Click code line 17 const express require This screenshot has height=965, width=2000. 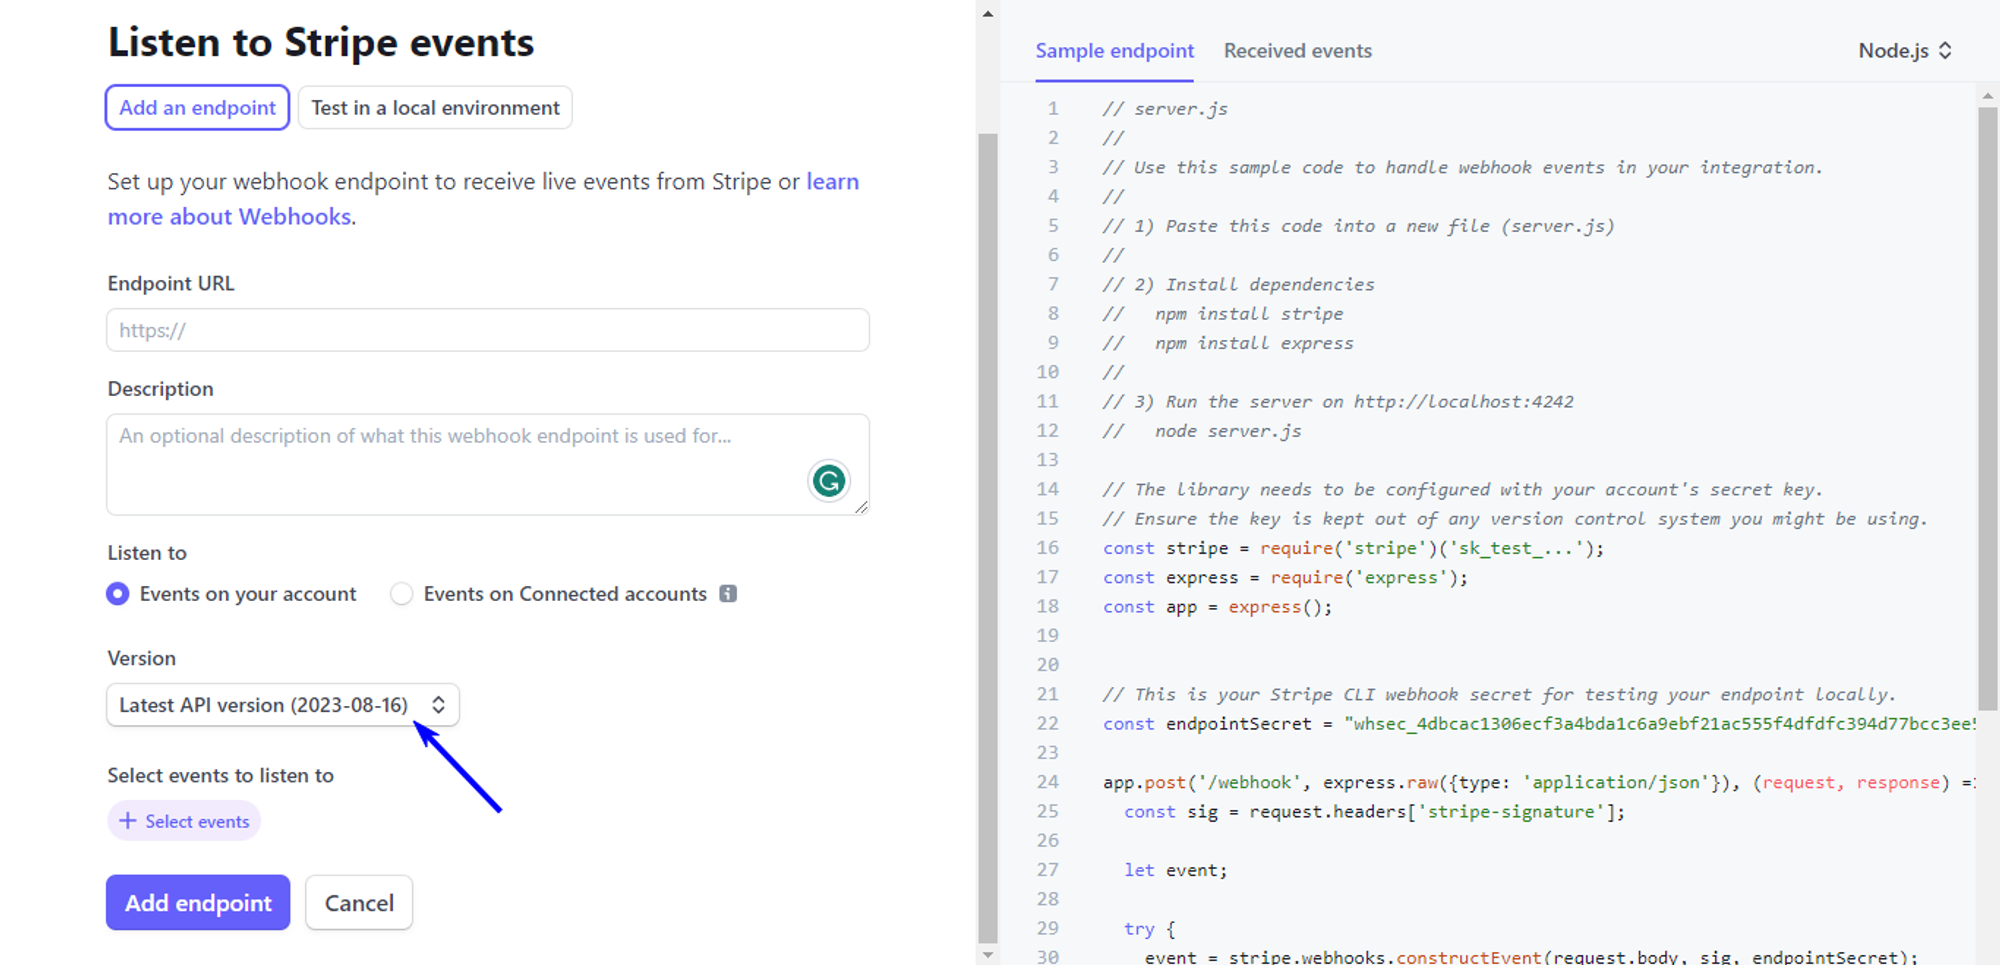click(x=1285, y=577)
